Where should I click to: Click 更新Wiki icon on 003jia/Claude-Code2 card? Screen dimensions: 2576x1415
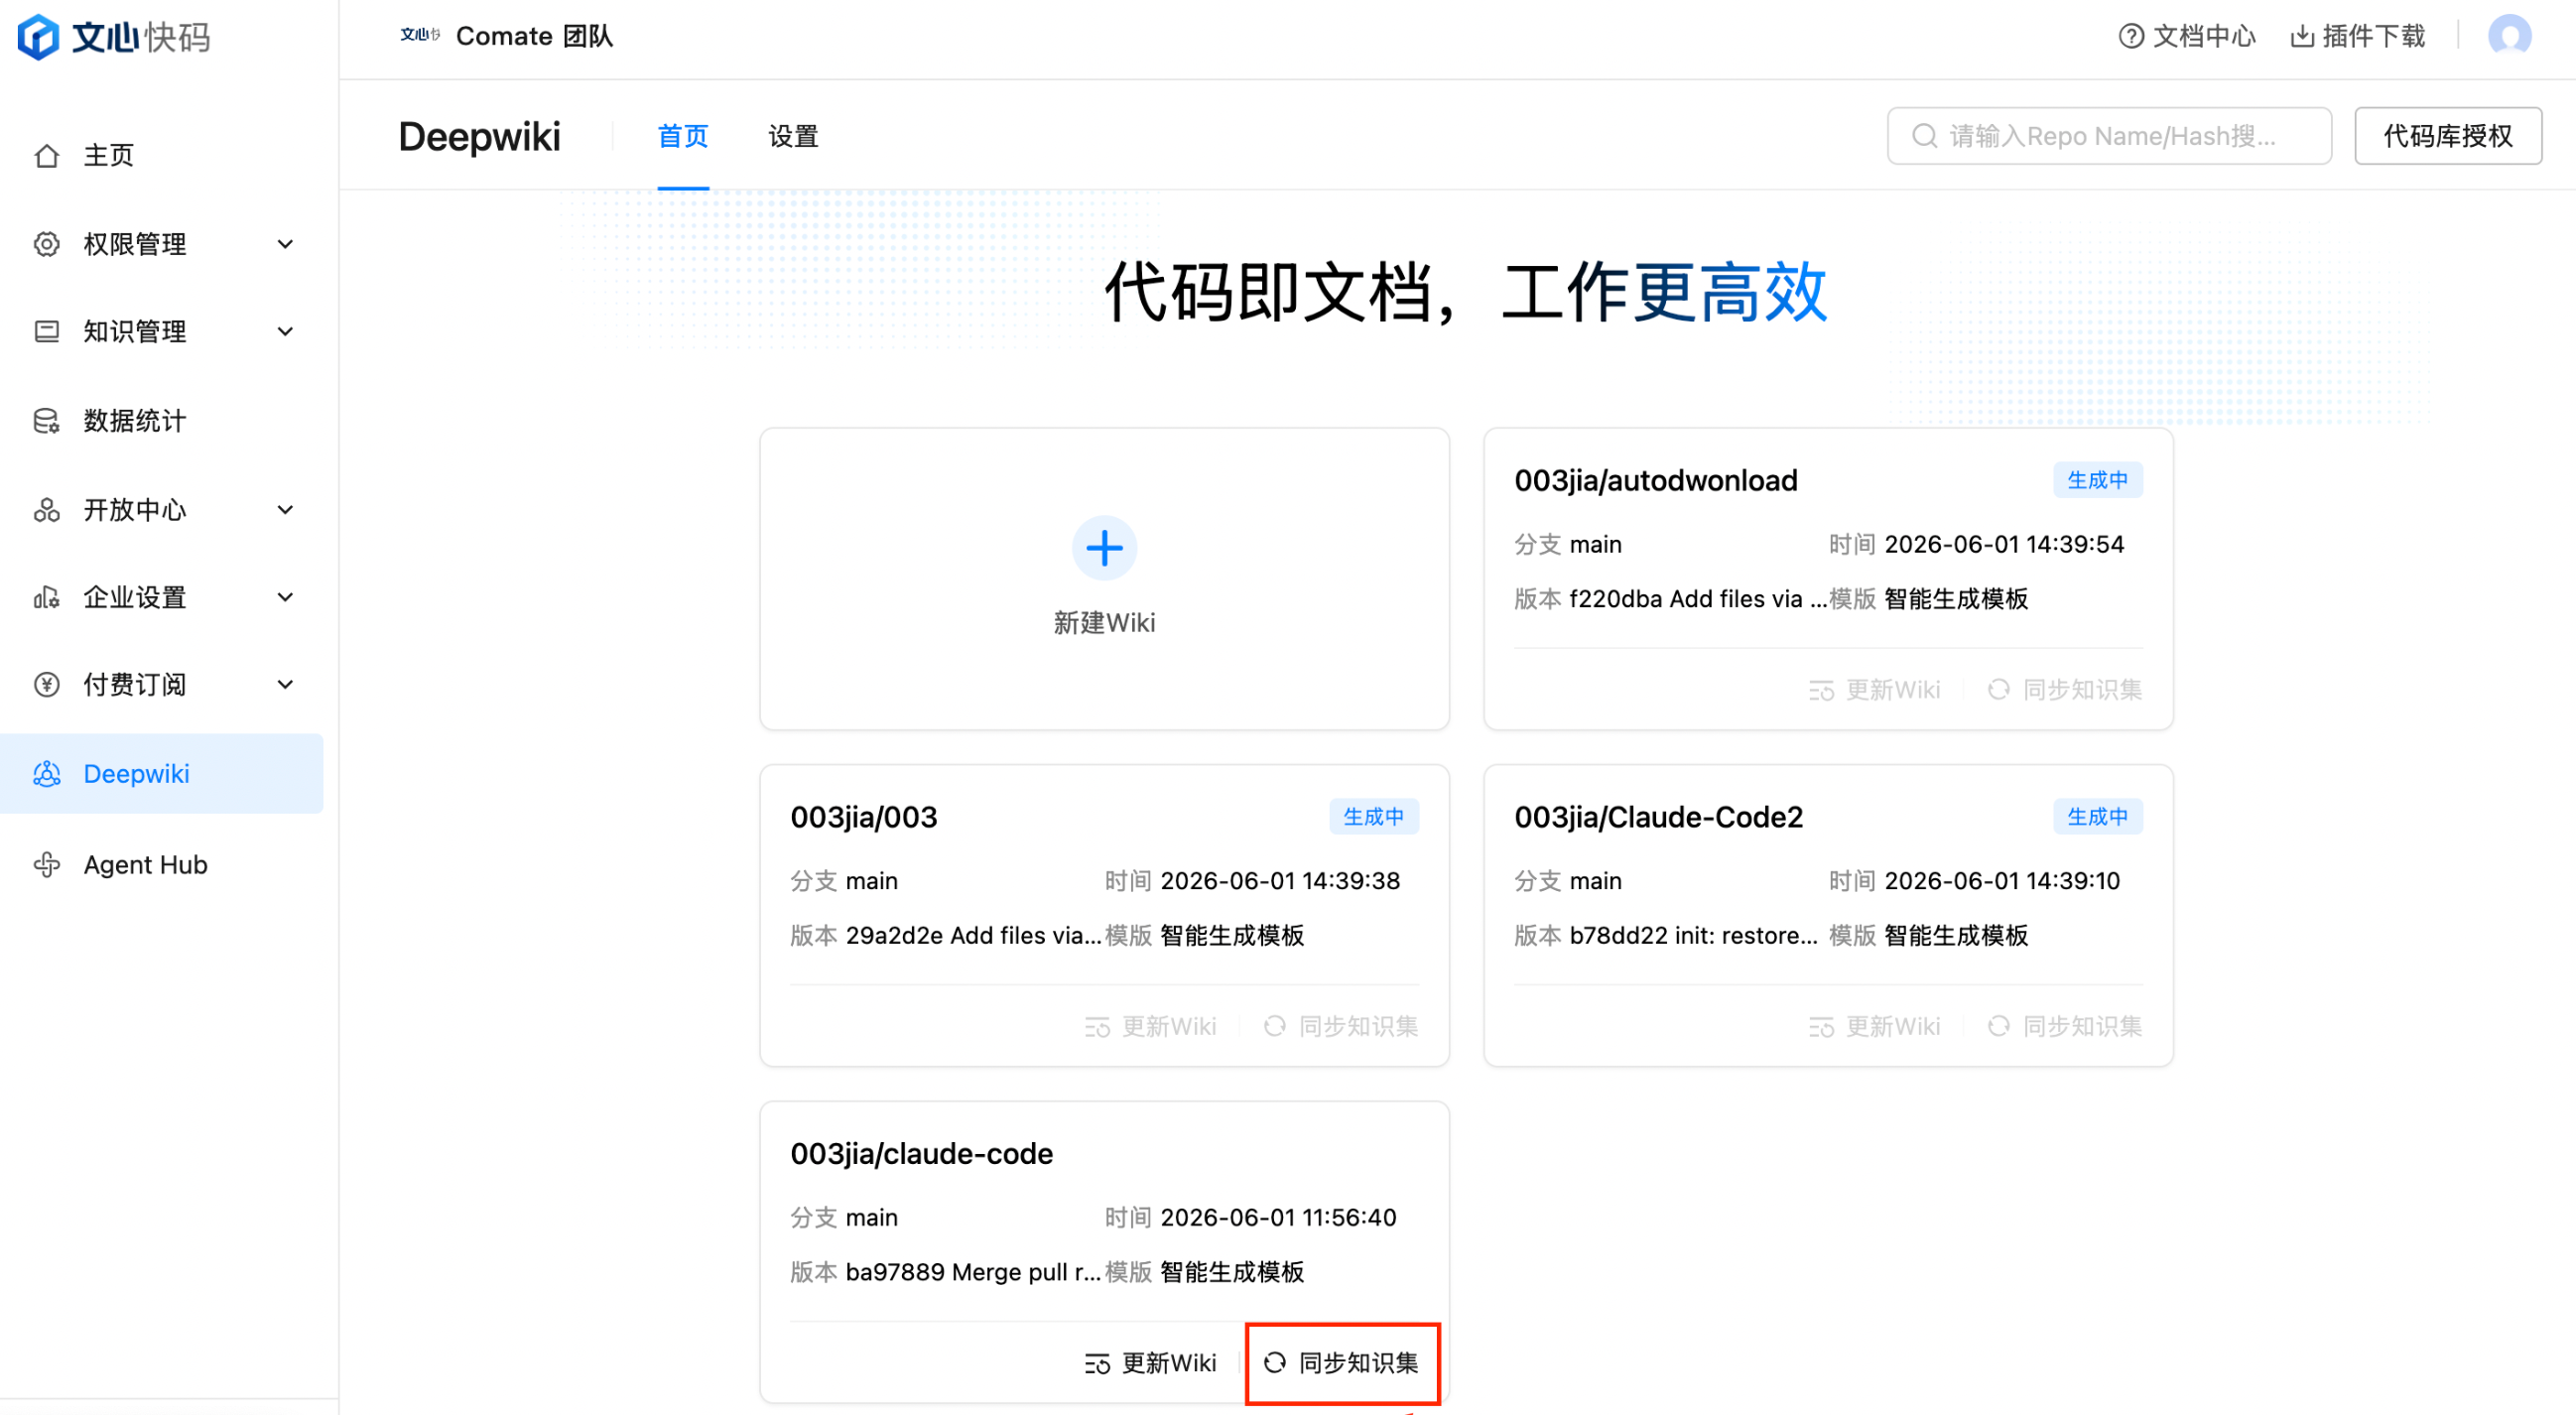tap(1821, 1028)
